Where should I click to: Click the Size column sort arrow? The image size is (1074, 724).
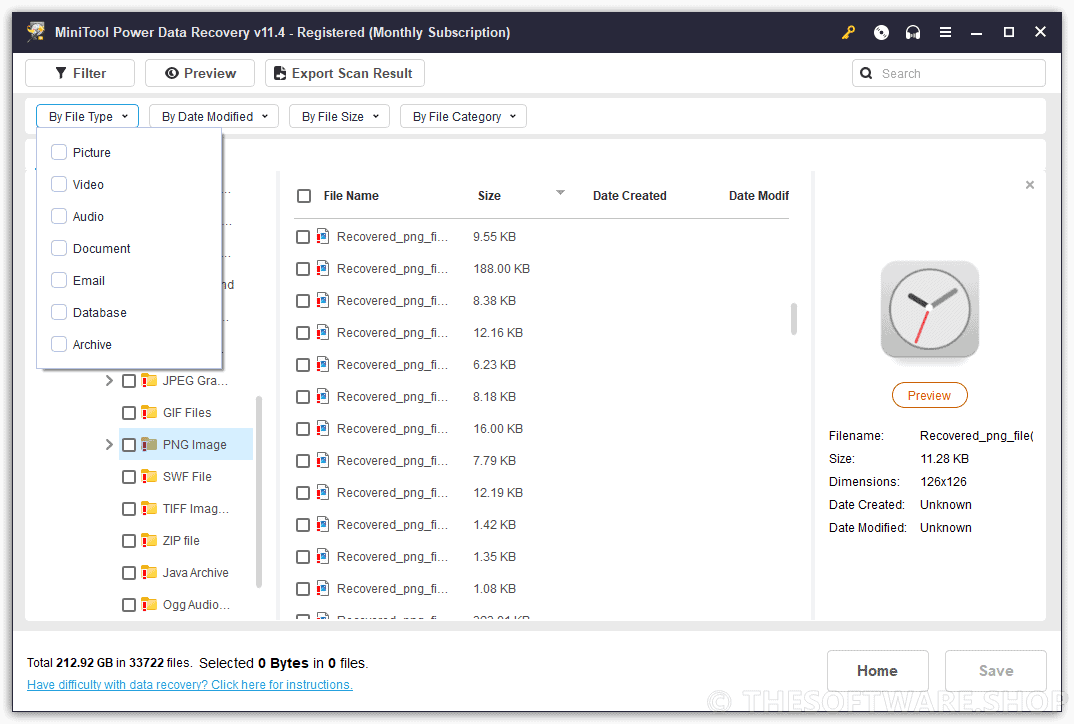560,192
